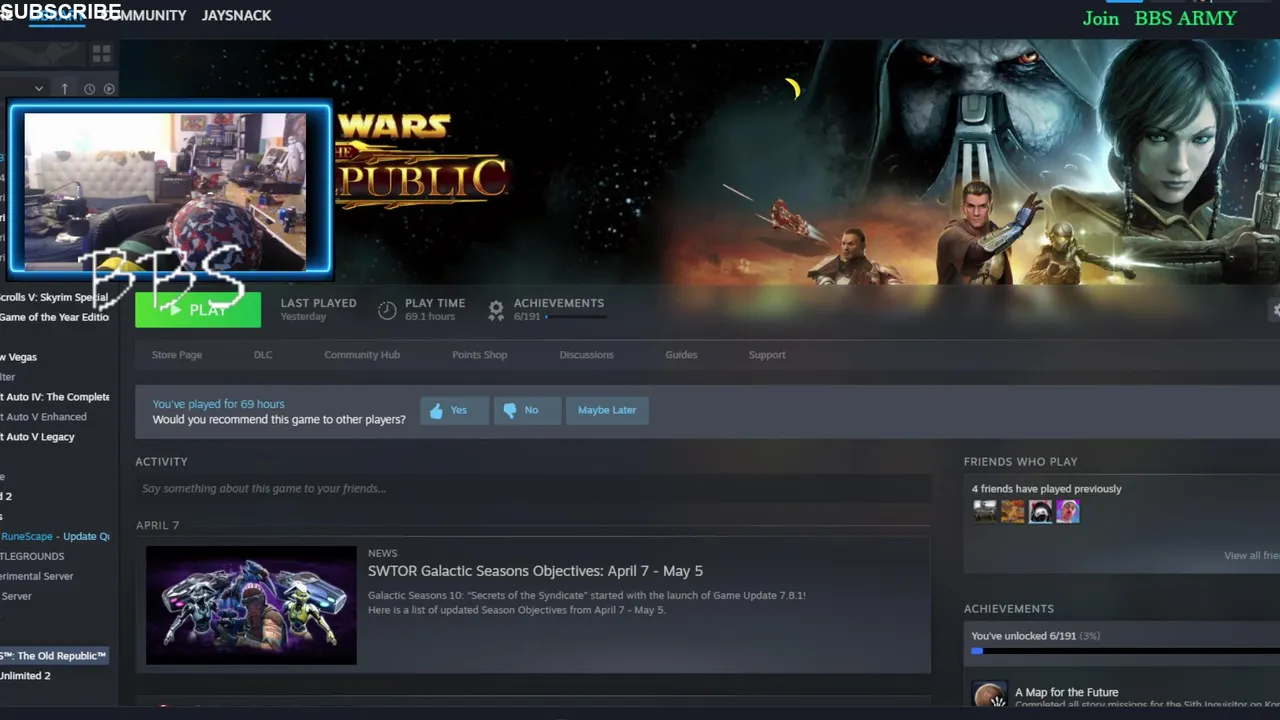The height and width of the screenshot is (720, 1280).
Task: Click the thumbs-up icon
Action: pos(436,410)
